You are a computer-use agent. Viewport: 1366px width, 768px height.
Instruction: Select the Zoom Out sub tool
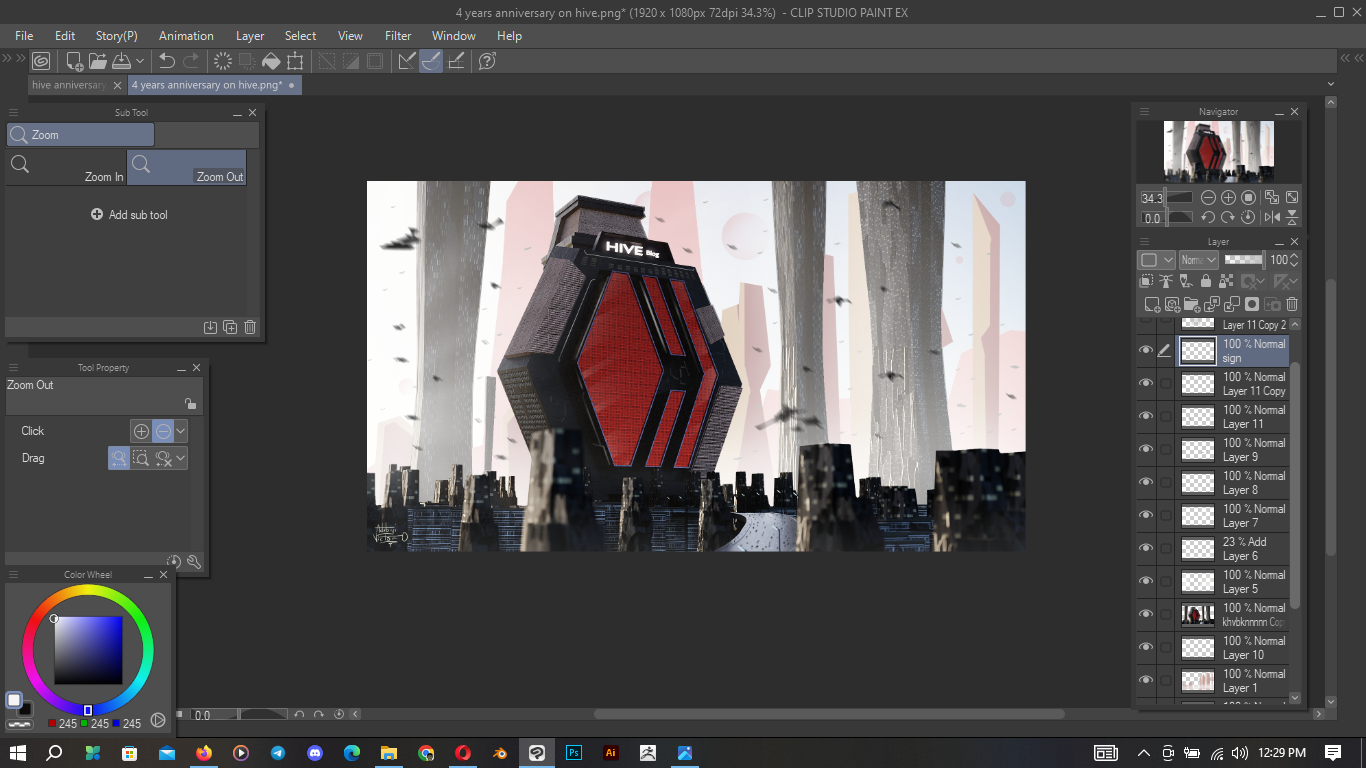[187, 167]
